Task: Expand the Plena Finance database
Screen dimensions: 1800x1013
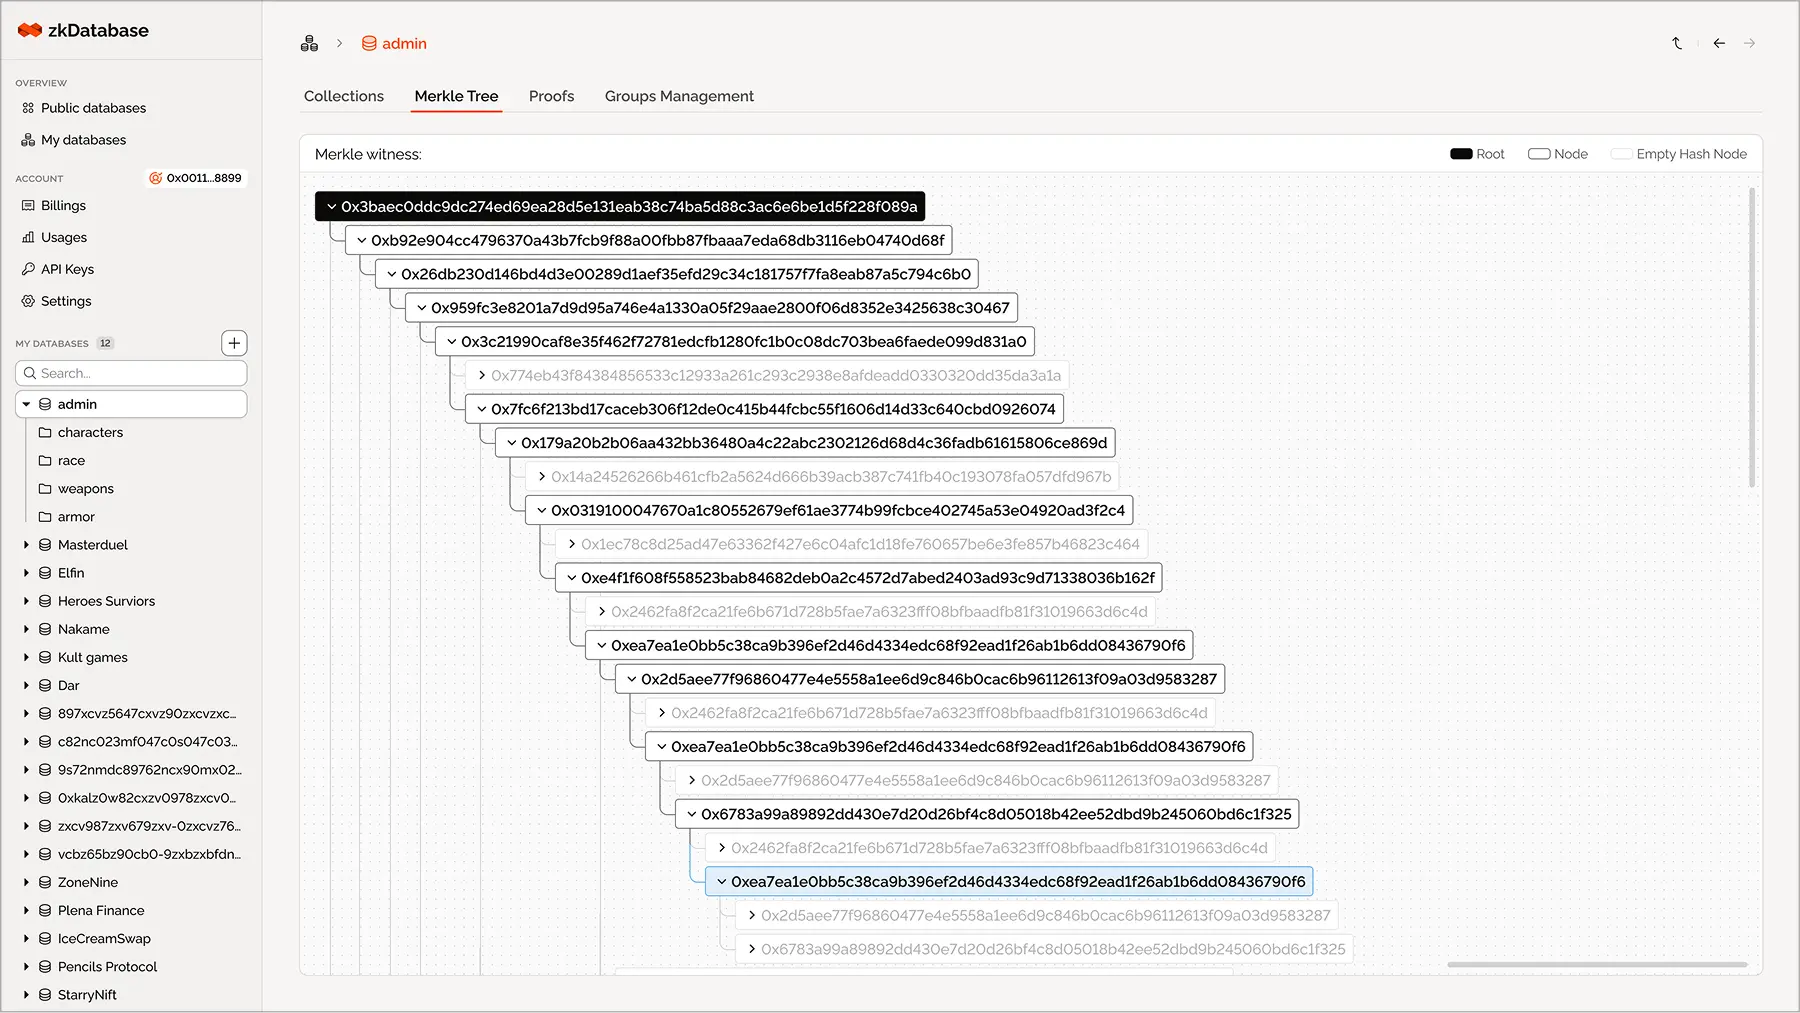Action: click(26, 910)
